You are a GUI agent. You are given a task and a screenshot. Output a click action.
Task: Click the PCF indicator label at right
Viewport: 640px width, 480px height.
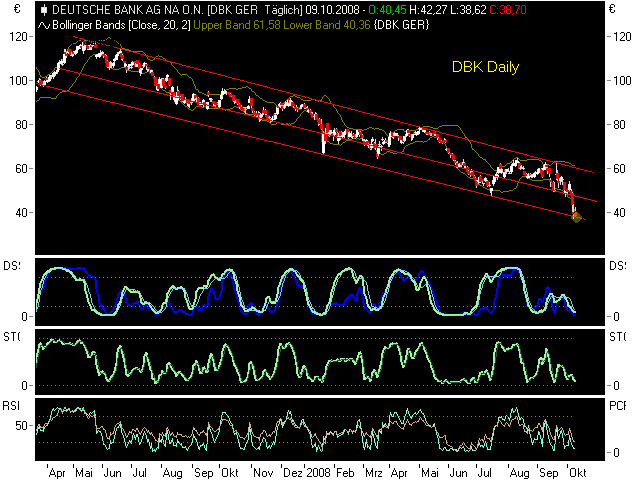(618, 406)
